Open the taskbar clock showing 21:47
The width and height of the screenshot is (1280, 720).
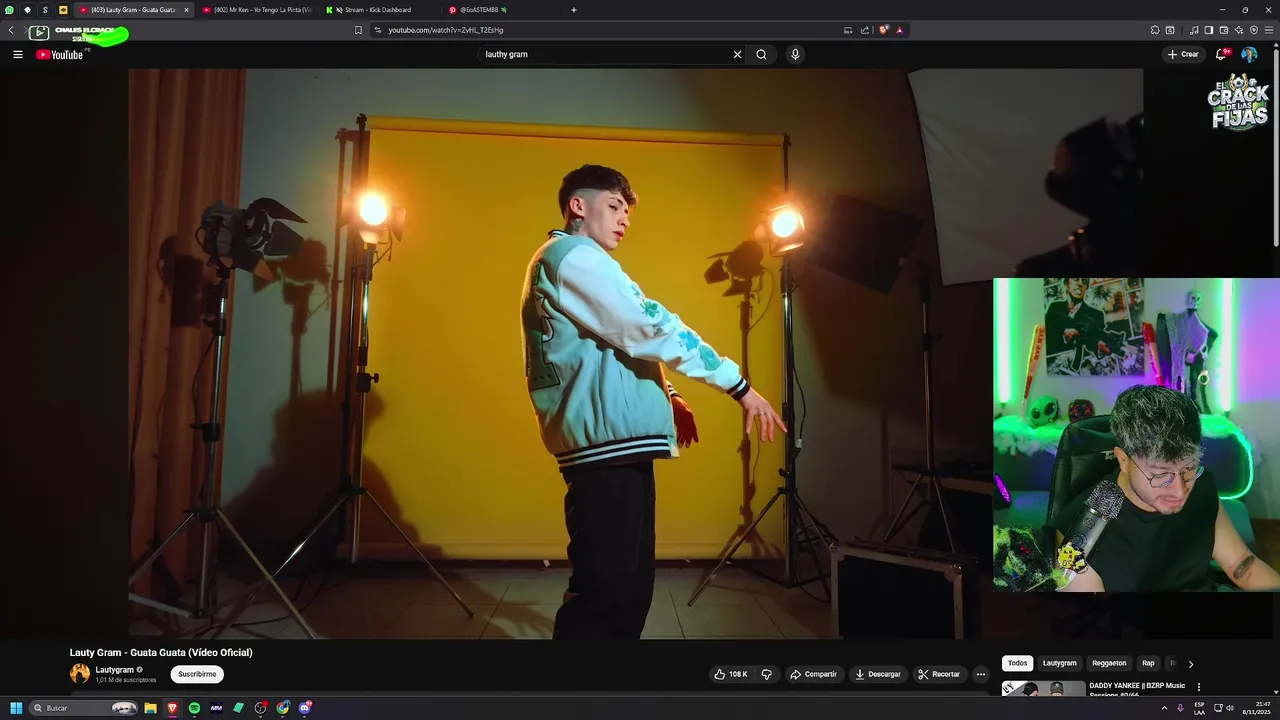1256,708
